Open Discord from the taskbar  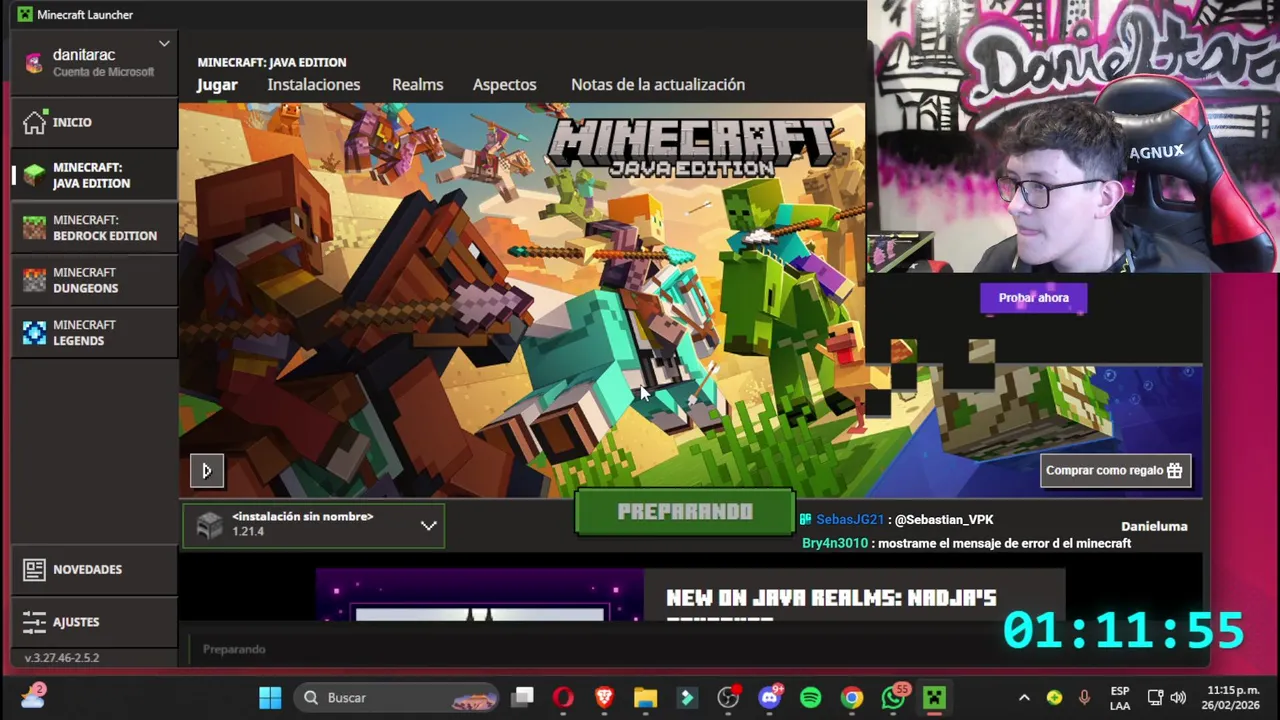[769, 698]
